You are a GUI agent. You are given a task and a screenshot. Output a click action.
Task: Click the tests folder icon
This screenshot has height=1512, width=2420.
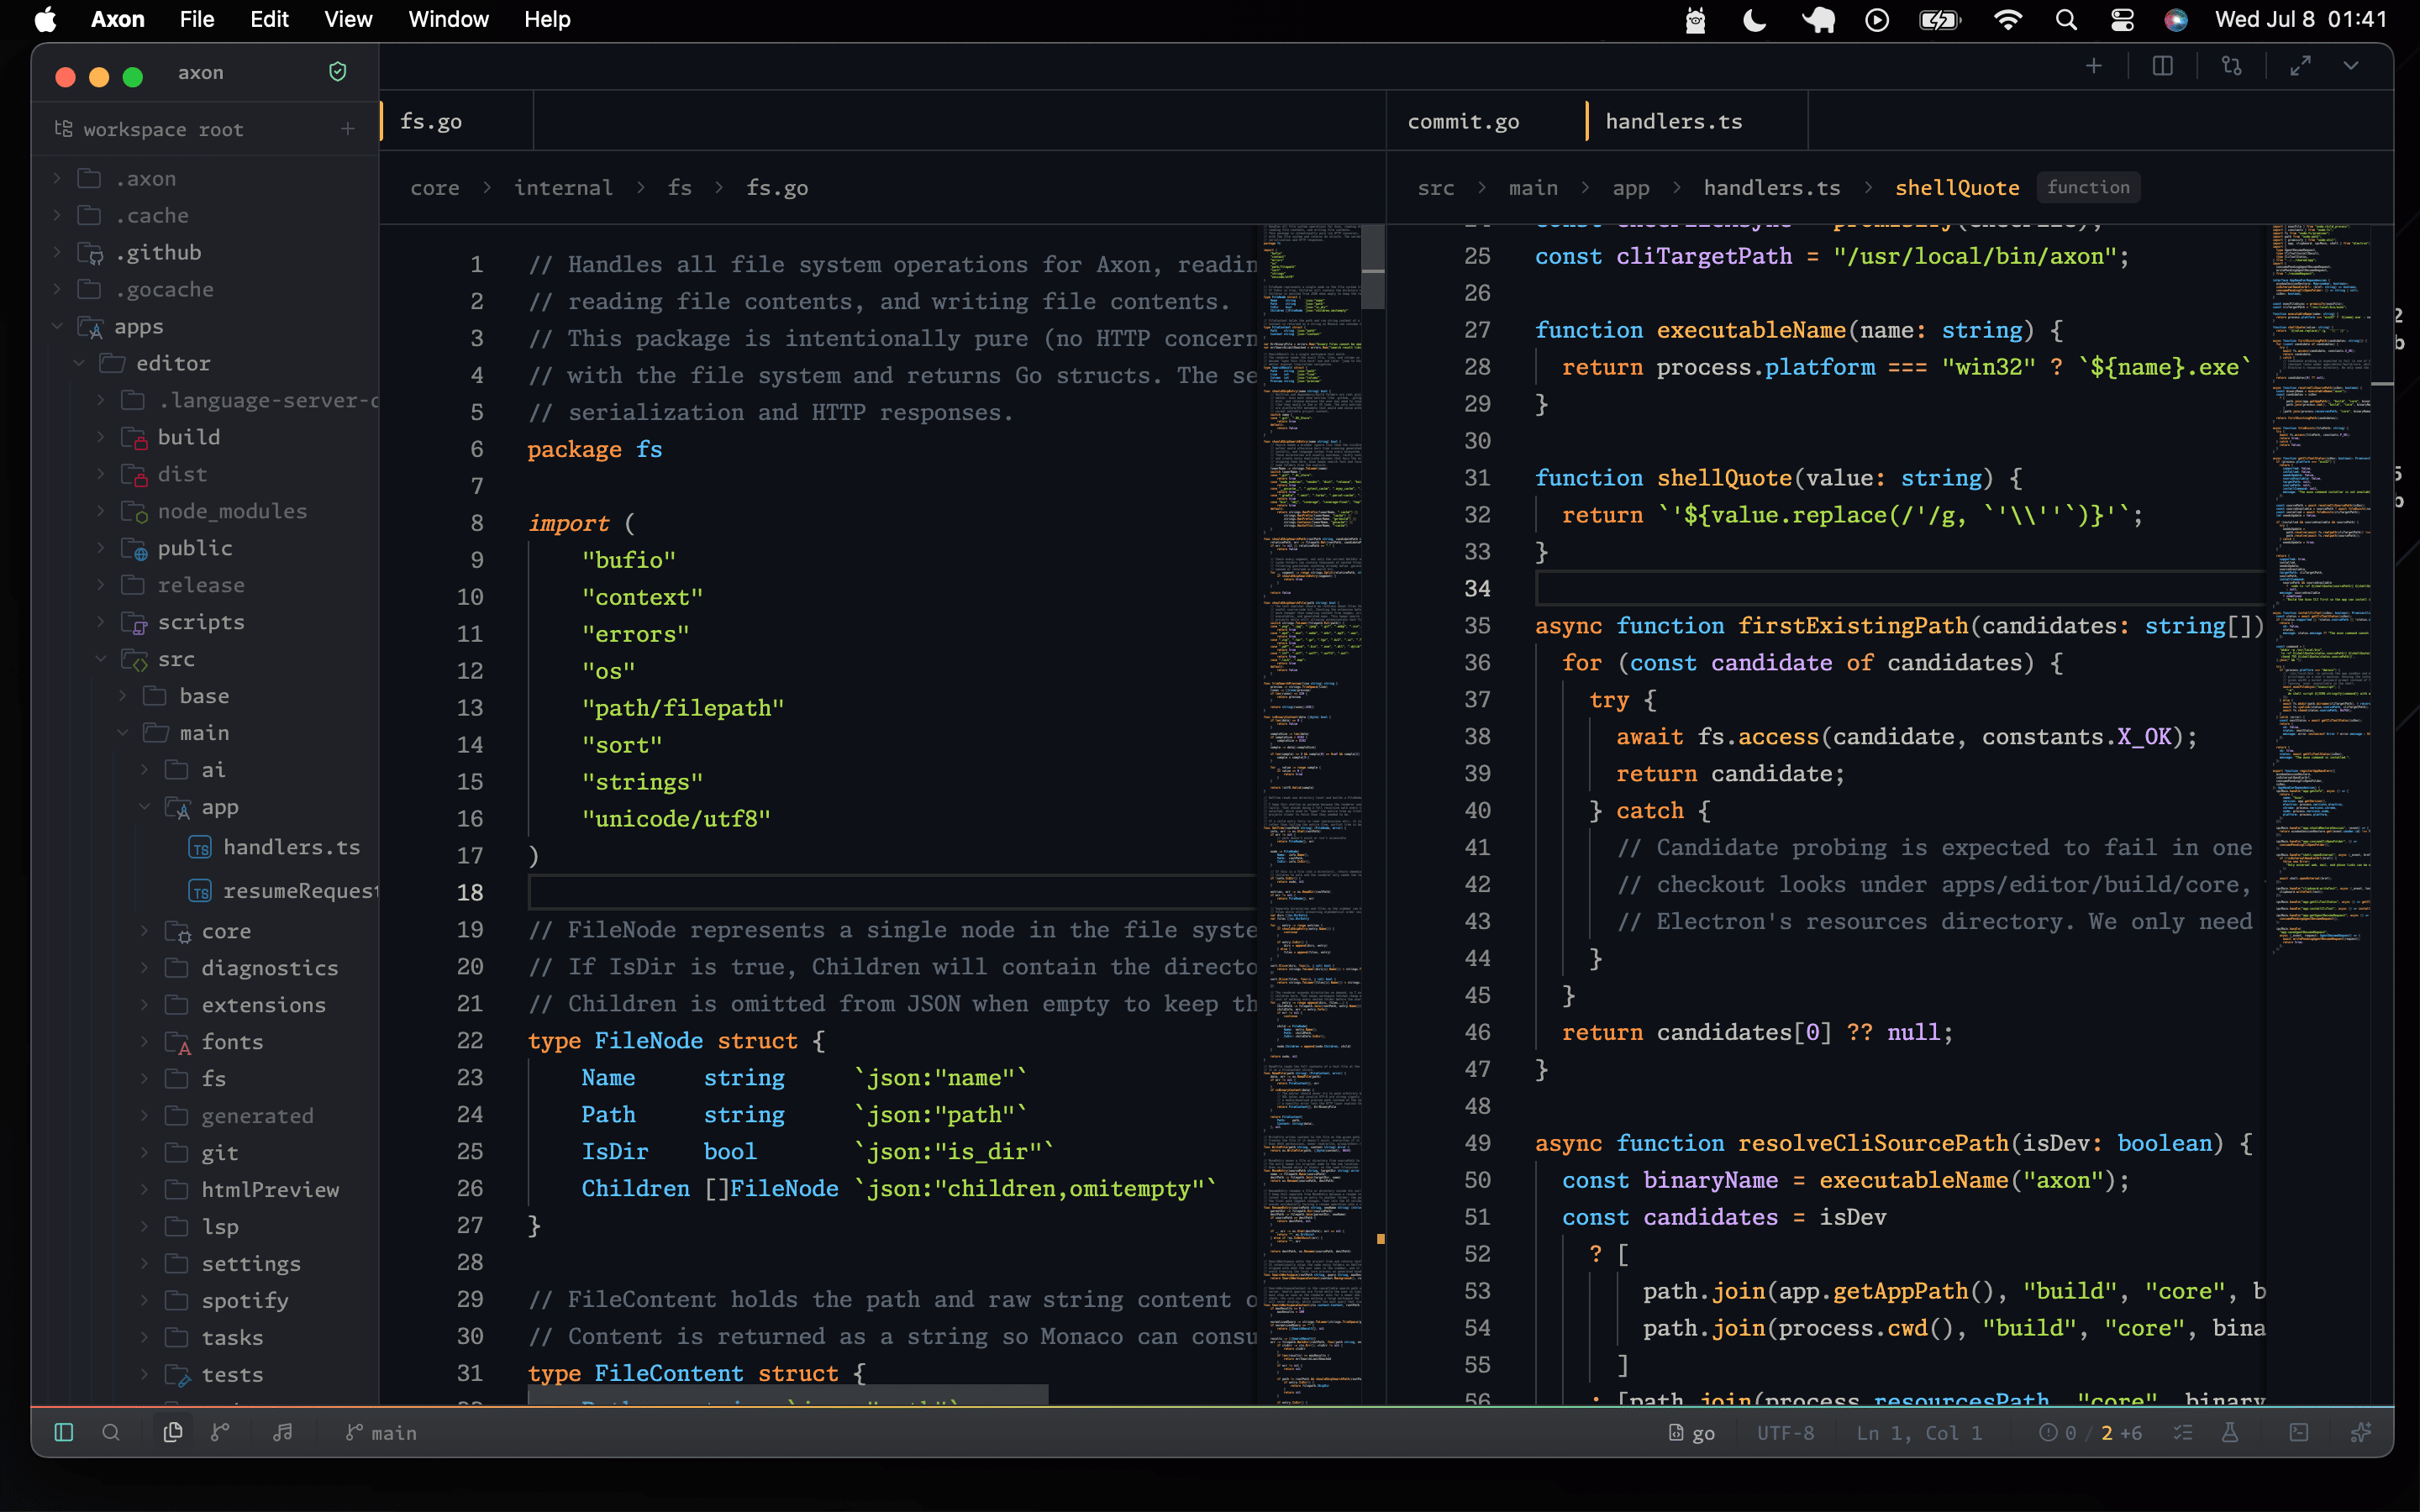point(178,1375)
